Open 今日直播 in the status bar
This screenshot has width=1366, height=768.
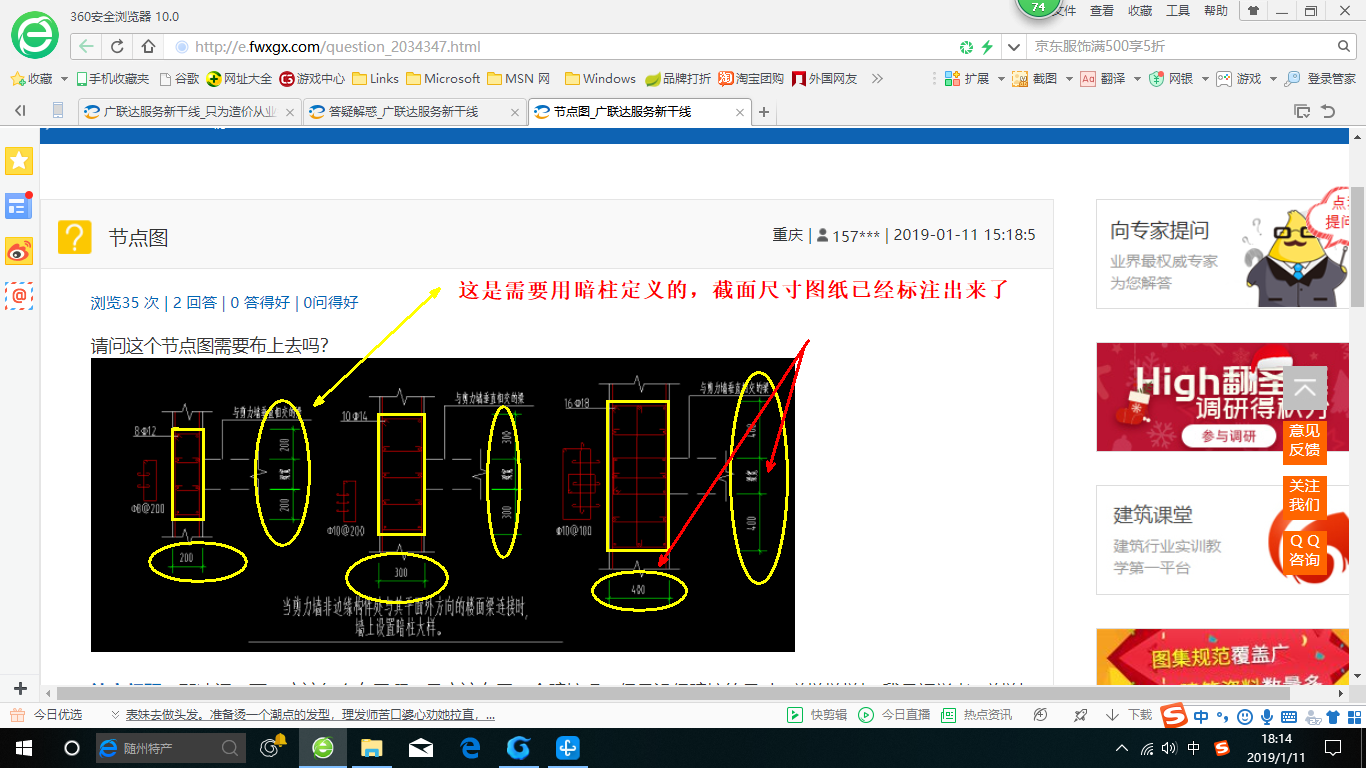[894, 715]
